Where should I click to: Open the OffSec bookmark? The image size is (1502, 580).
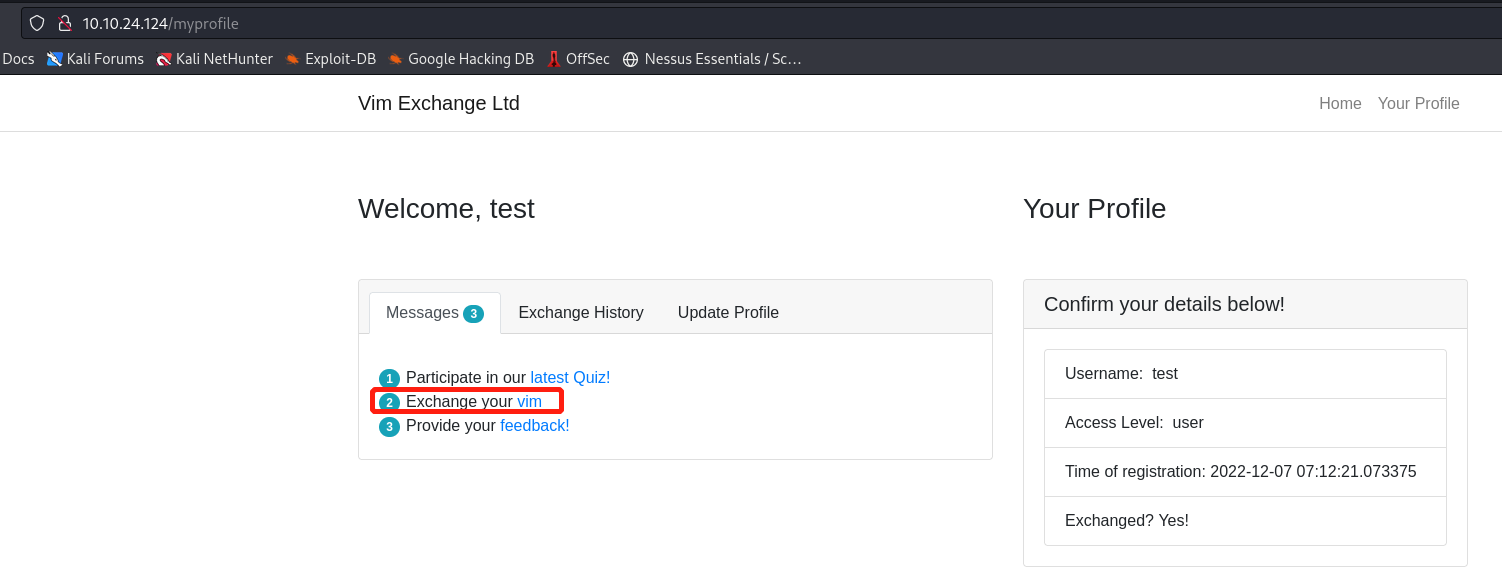click(578, 59)
